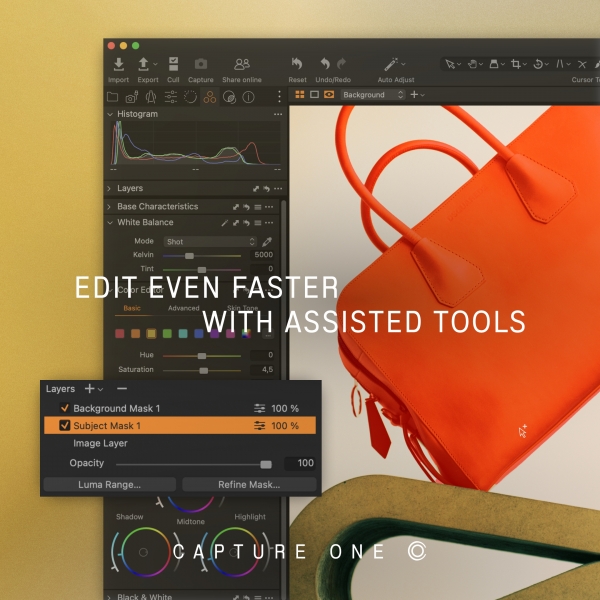Screen dimensions: 600x600
Task: Toggle the orange proofing eye in the viewer bar
Action: 329,94
